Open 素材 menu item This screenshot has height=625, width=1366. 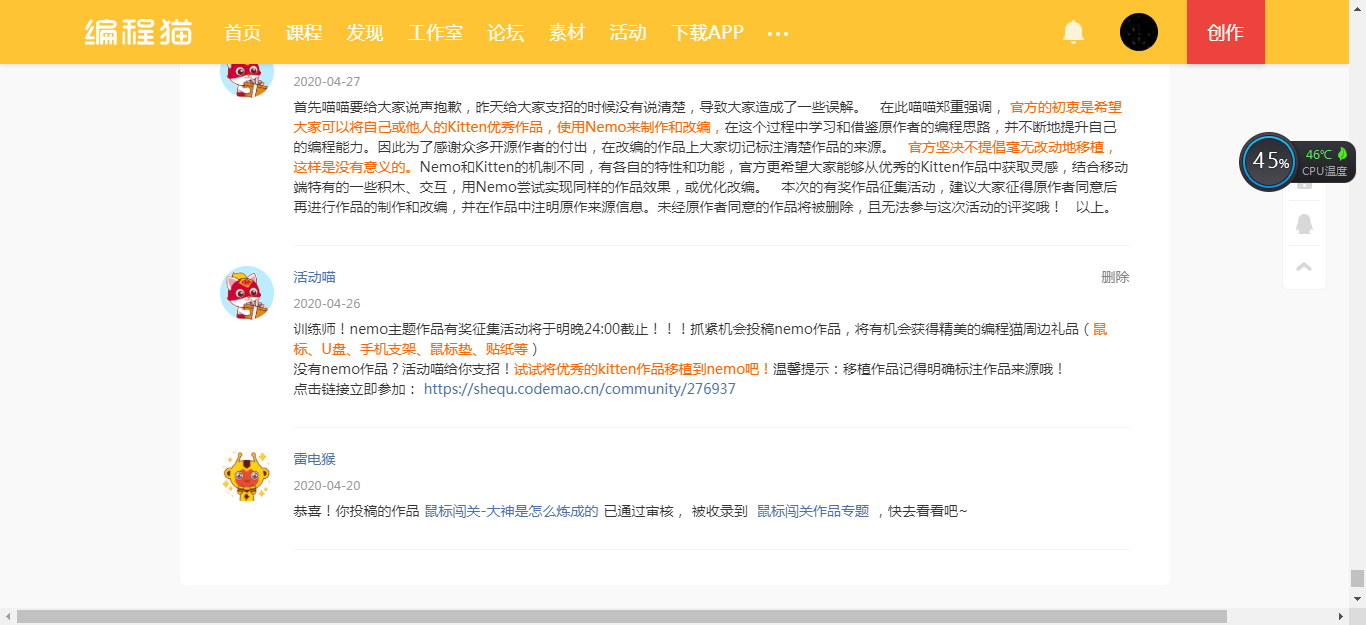(567, 32)
